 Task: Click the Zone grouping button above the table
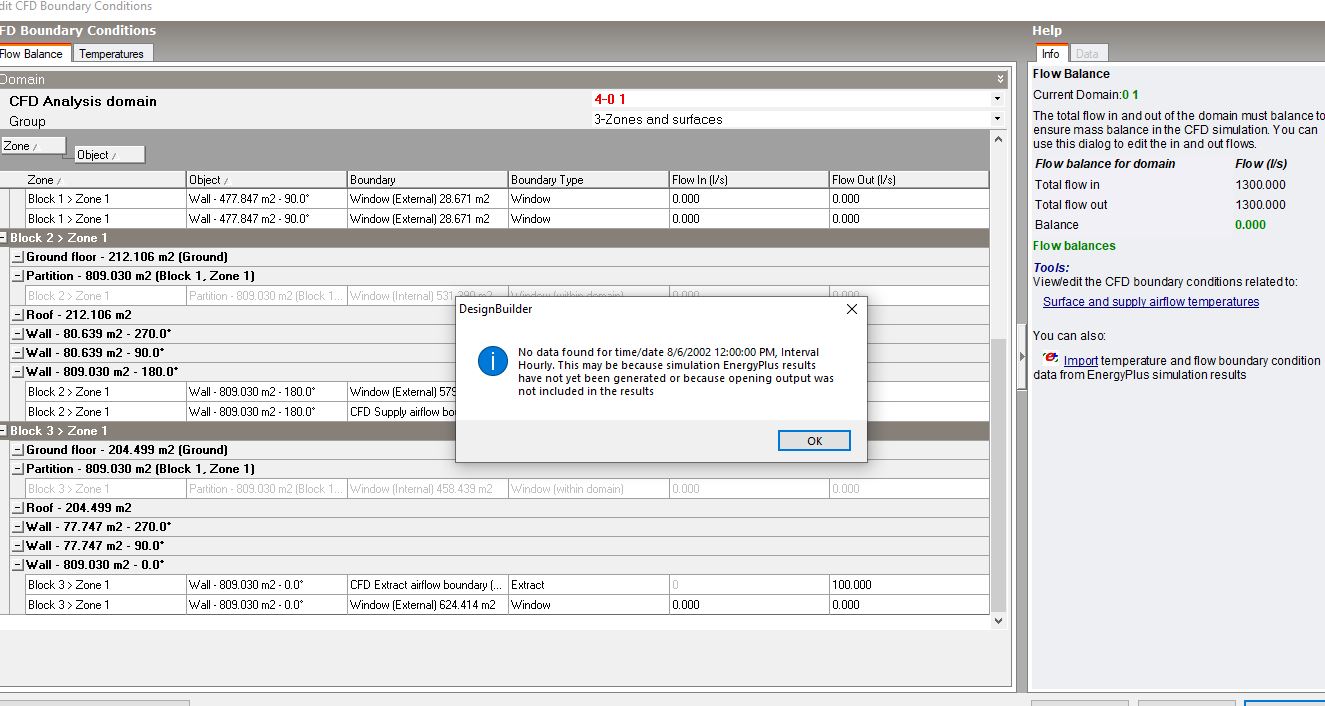pos(33,146)
